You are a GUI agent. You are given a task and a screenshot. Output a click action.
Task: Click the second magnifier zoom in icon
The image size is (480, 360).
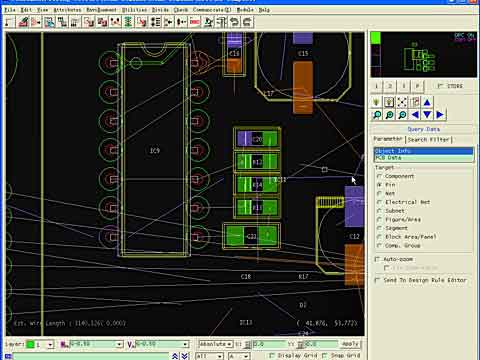click(x=389, y=115)
